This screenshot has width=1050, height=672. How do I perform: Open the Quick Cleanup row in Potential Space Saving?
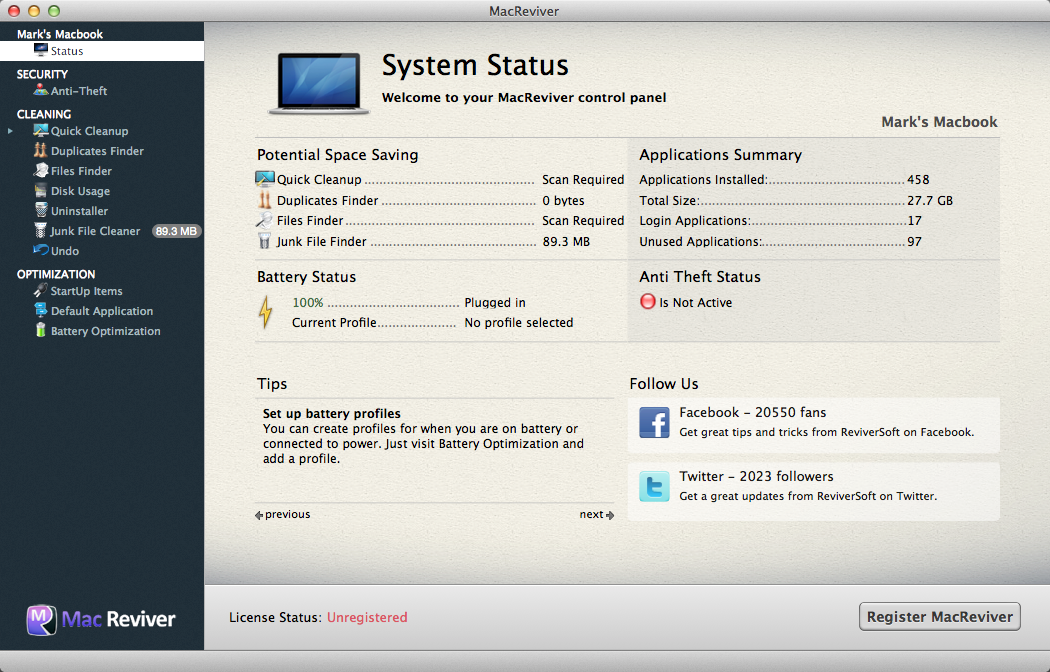click(320, 180)
